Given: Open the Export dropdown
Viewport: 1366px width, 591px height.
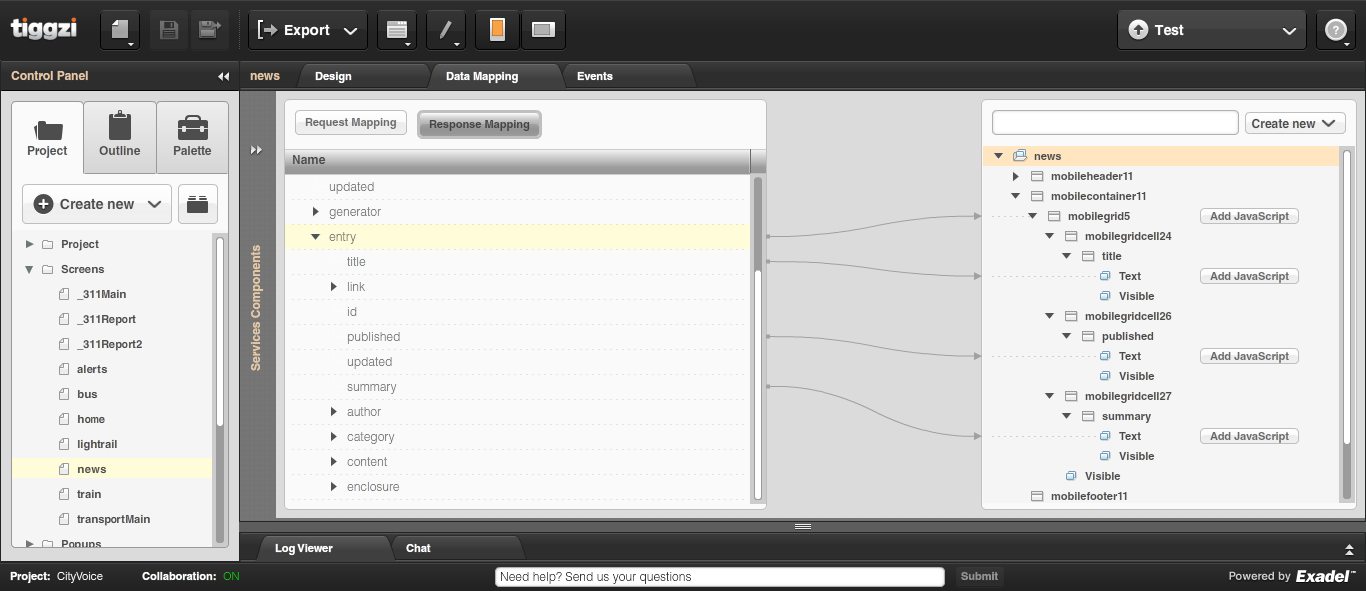Looking at the screenshot, I should click(307, 30).
